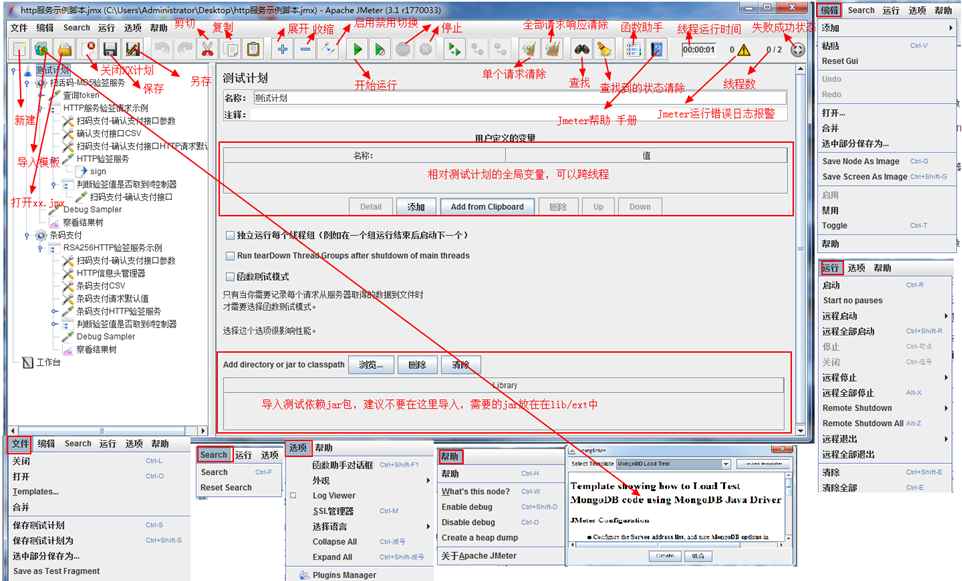Click the Save As toolbar icon

tap(133, 49)
